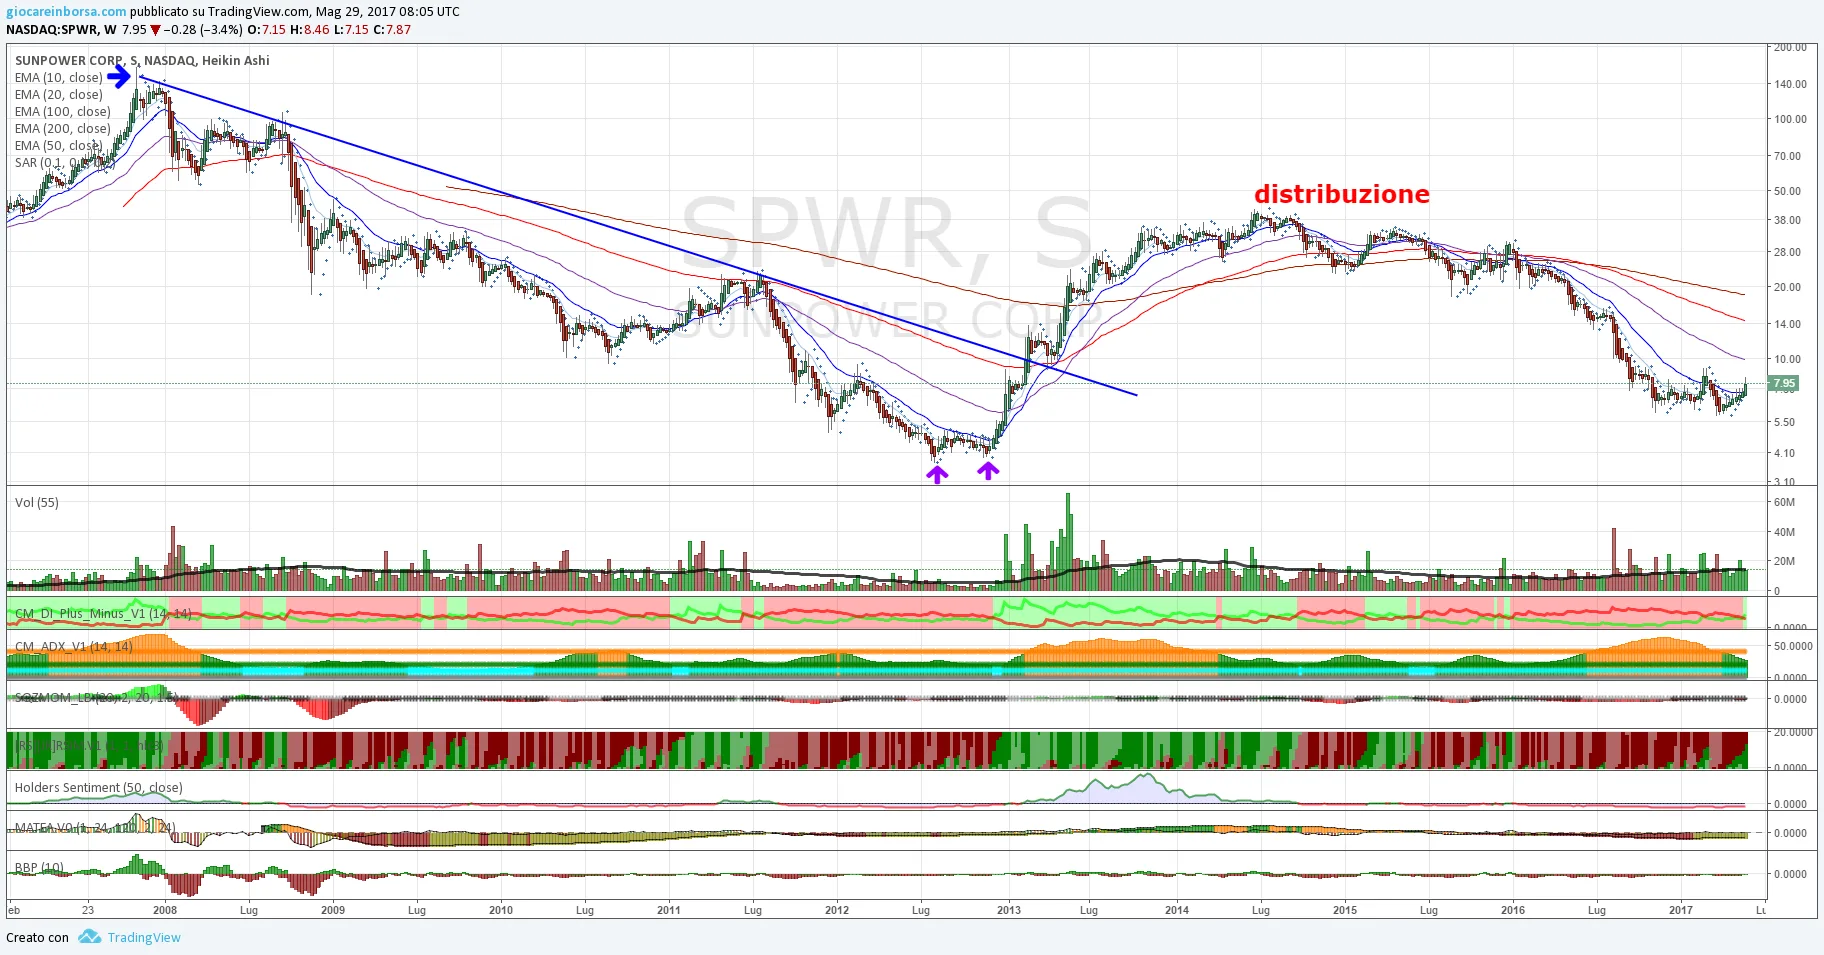Click the MATFA VO indicator label
The width and height of the screenshot is (1824, 955).
coord(95,828)
